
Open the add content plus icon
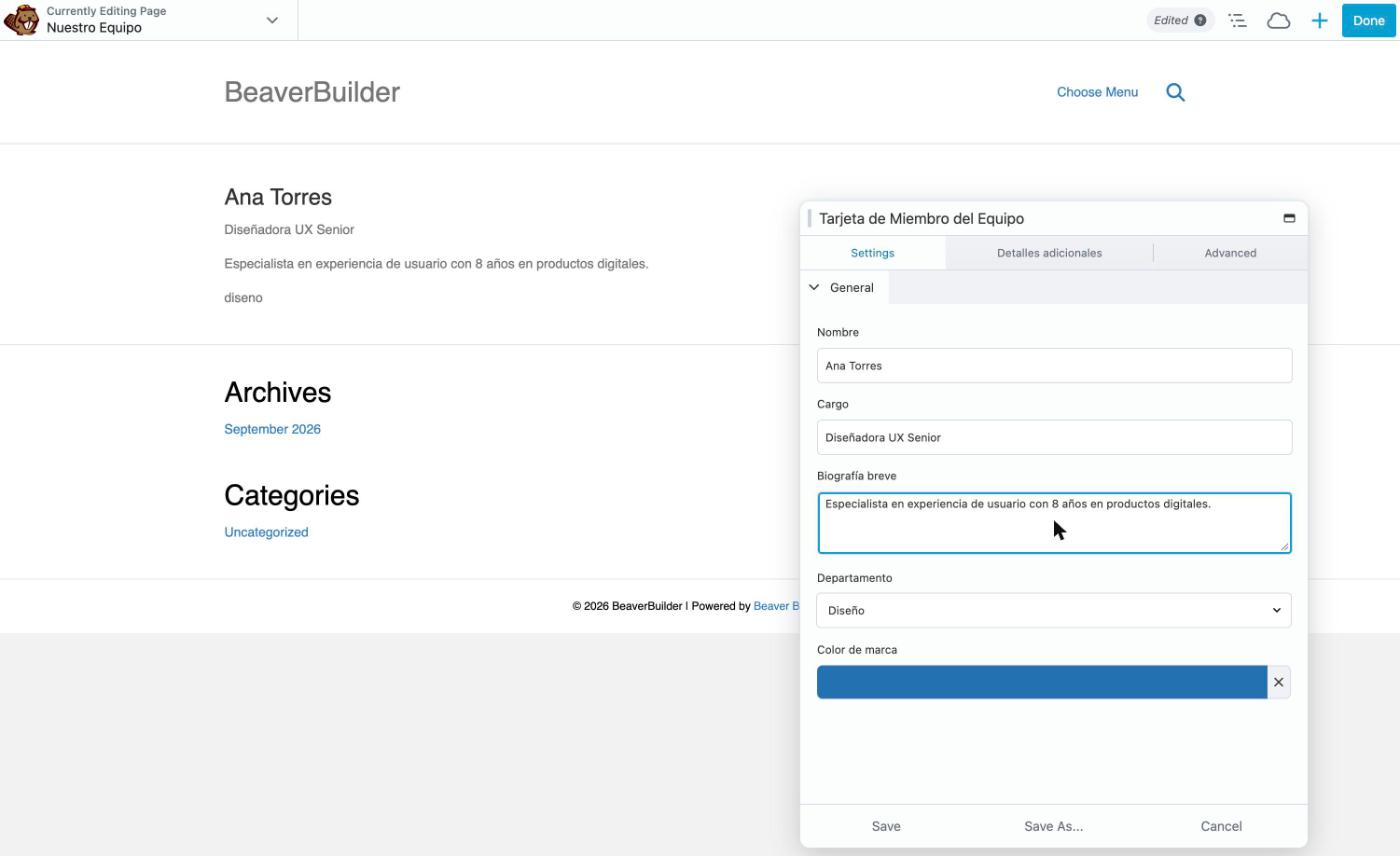point(1320,20)
